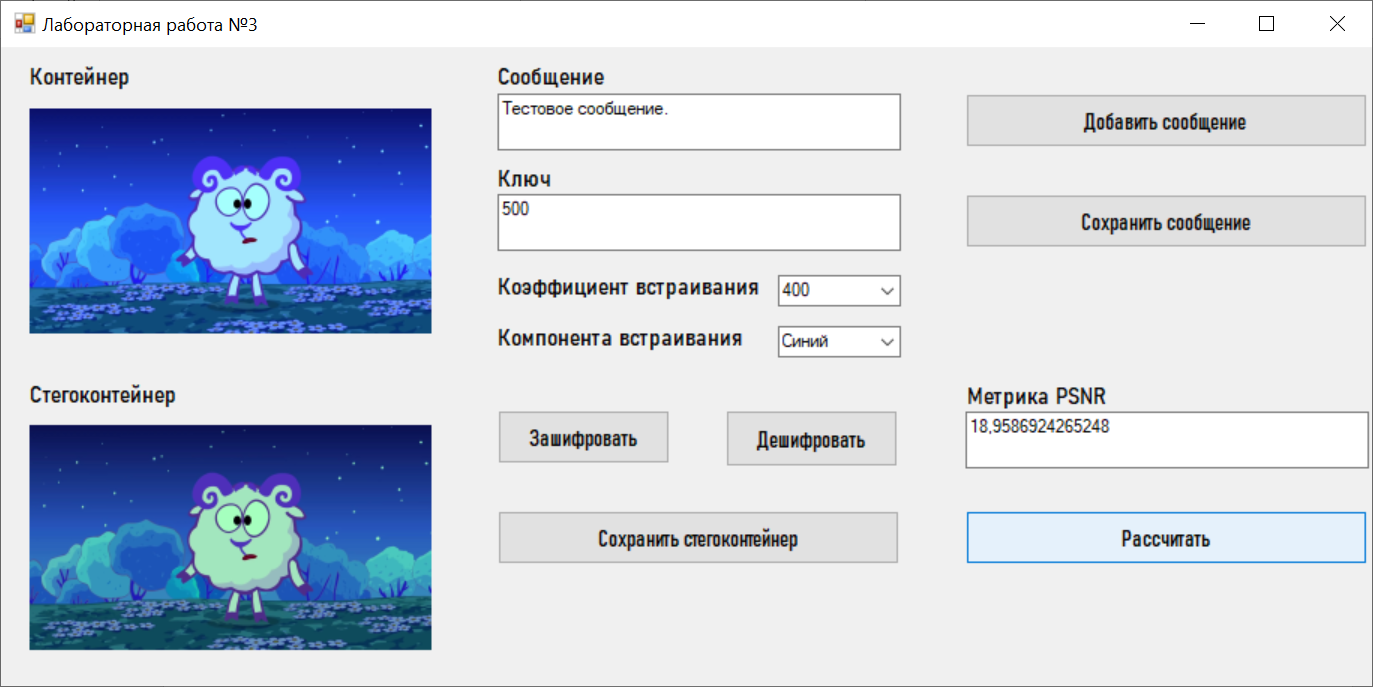Click Сохранить сообщение to save the message

pos(1165,221)
